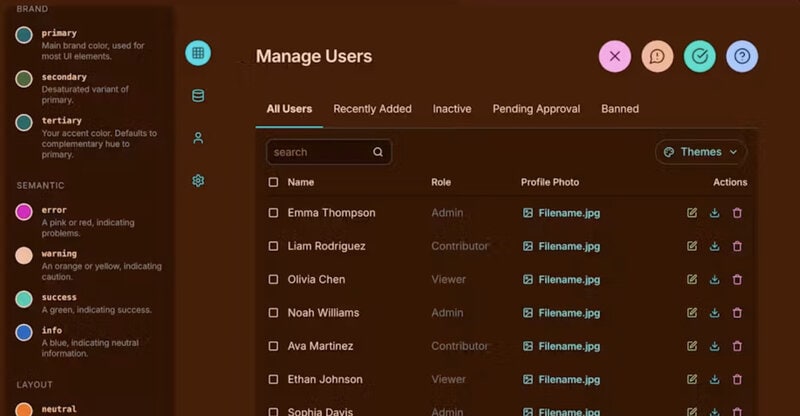Pick the info color swatch

[24, 332]
